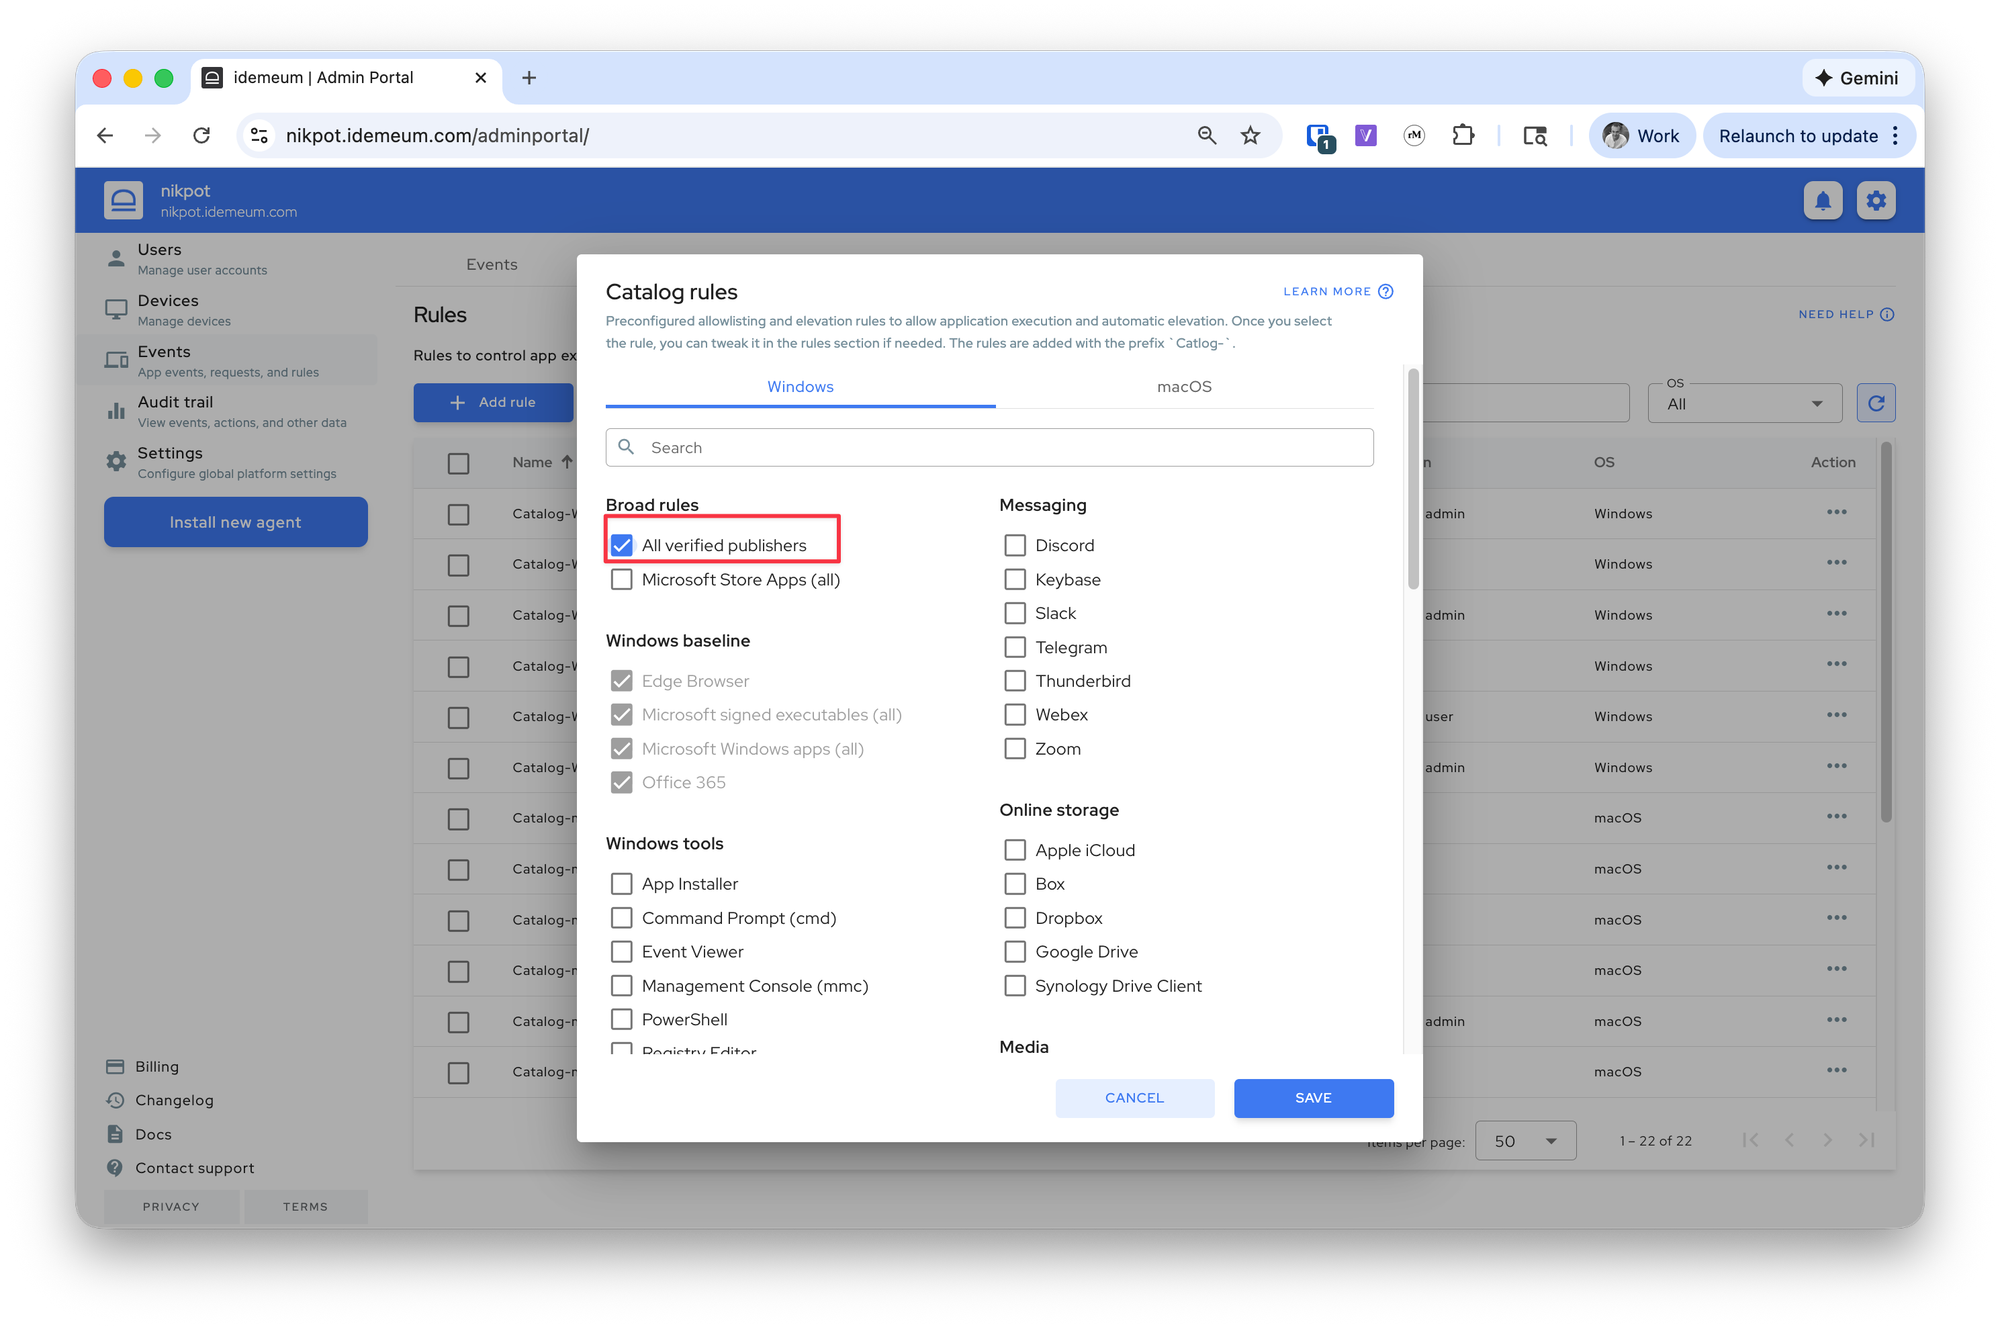Screen dimensions: 2000x1328
Task: Click the notifications bell icon
Action: [x=1822, y=201]
